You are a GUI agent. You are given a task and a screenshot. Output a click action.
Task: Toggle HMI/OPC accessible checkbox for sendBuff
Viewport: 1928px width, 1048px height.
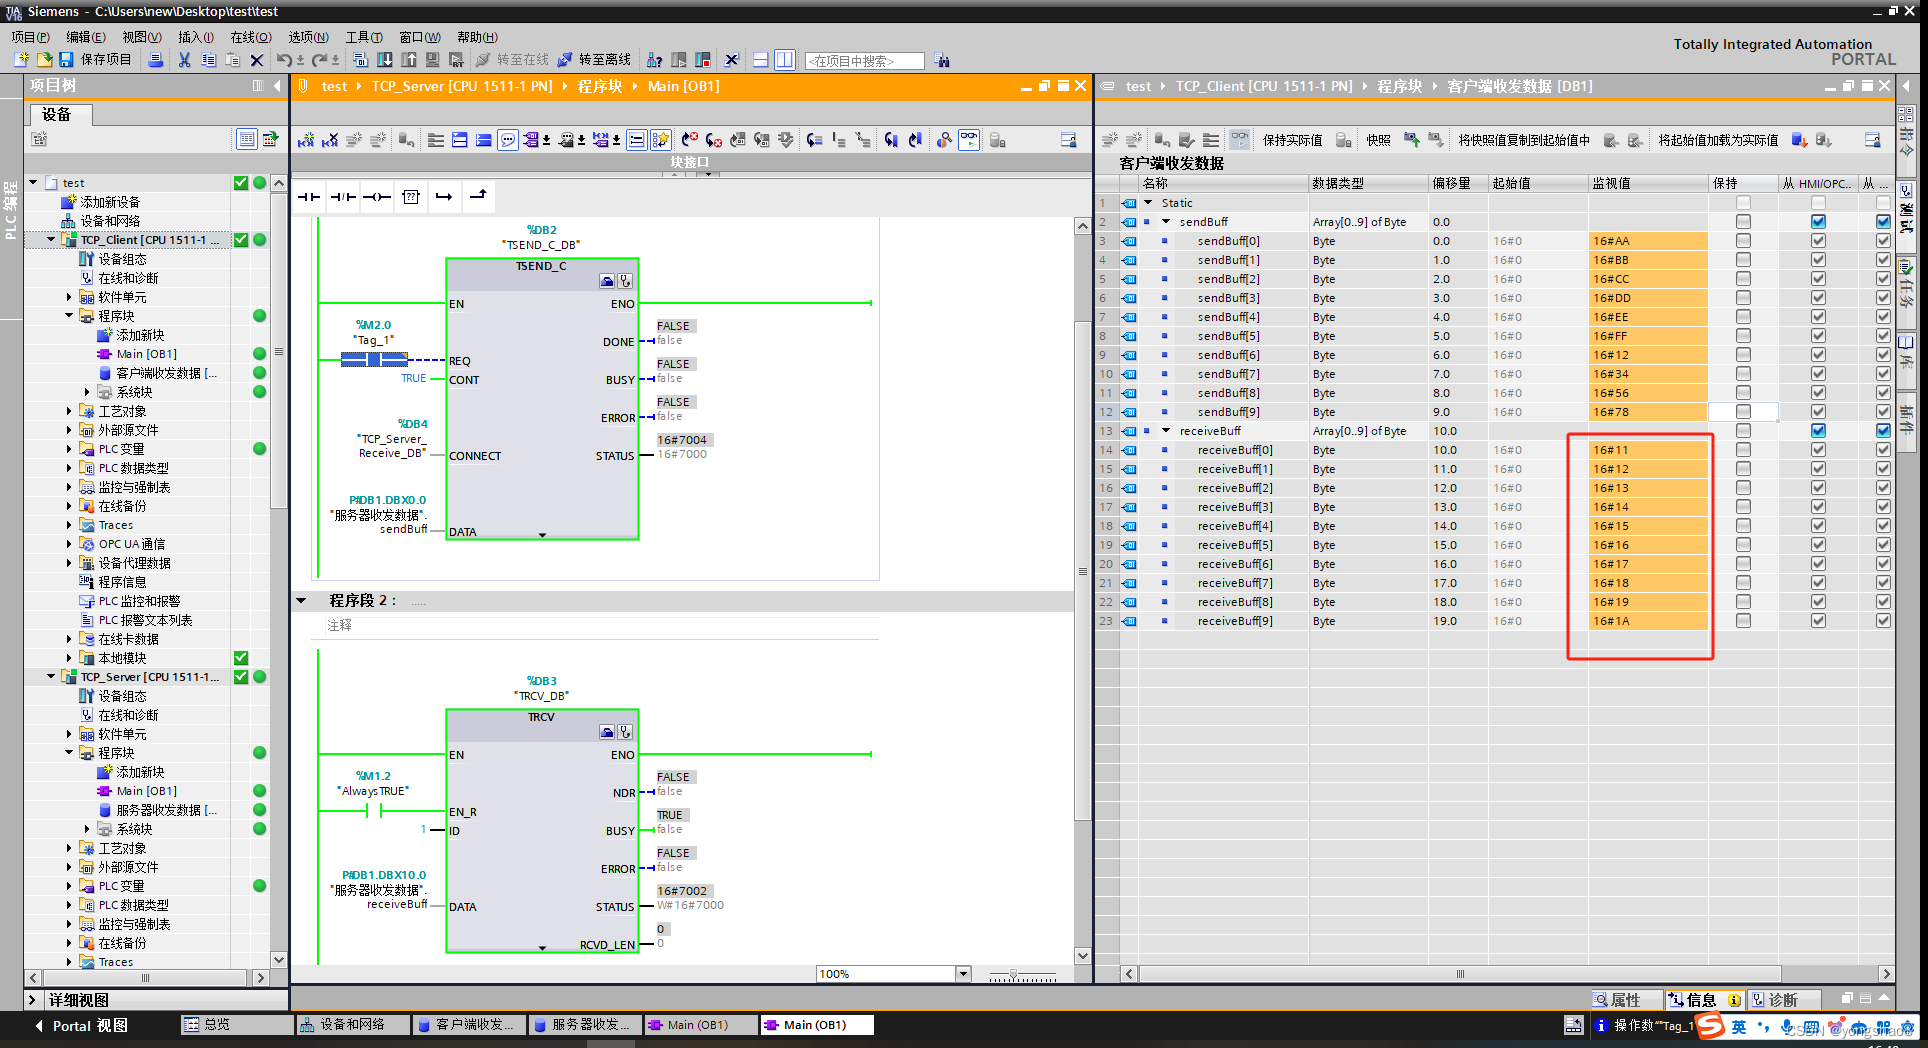(1818, 222)
